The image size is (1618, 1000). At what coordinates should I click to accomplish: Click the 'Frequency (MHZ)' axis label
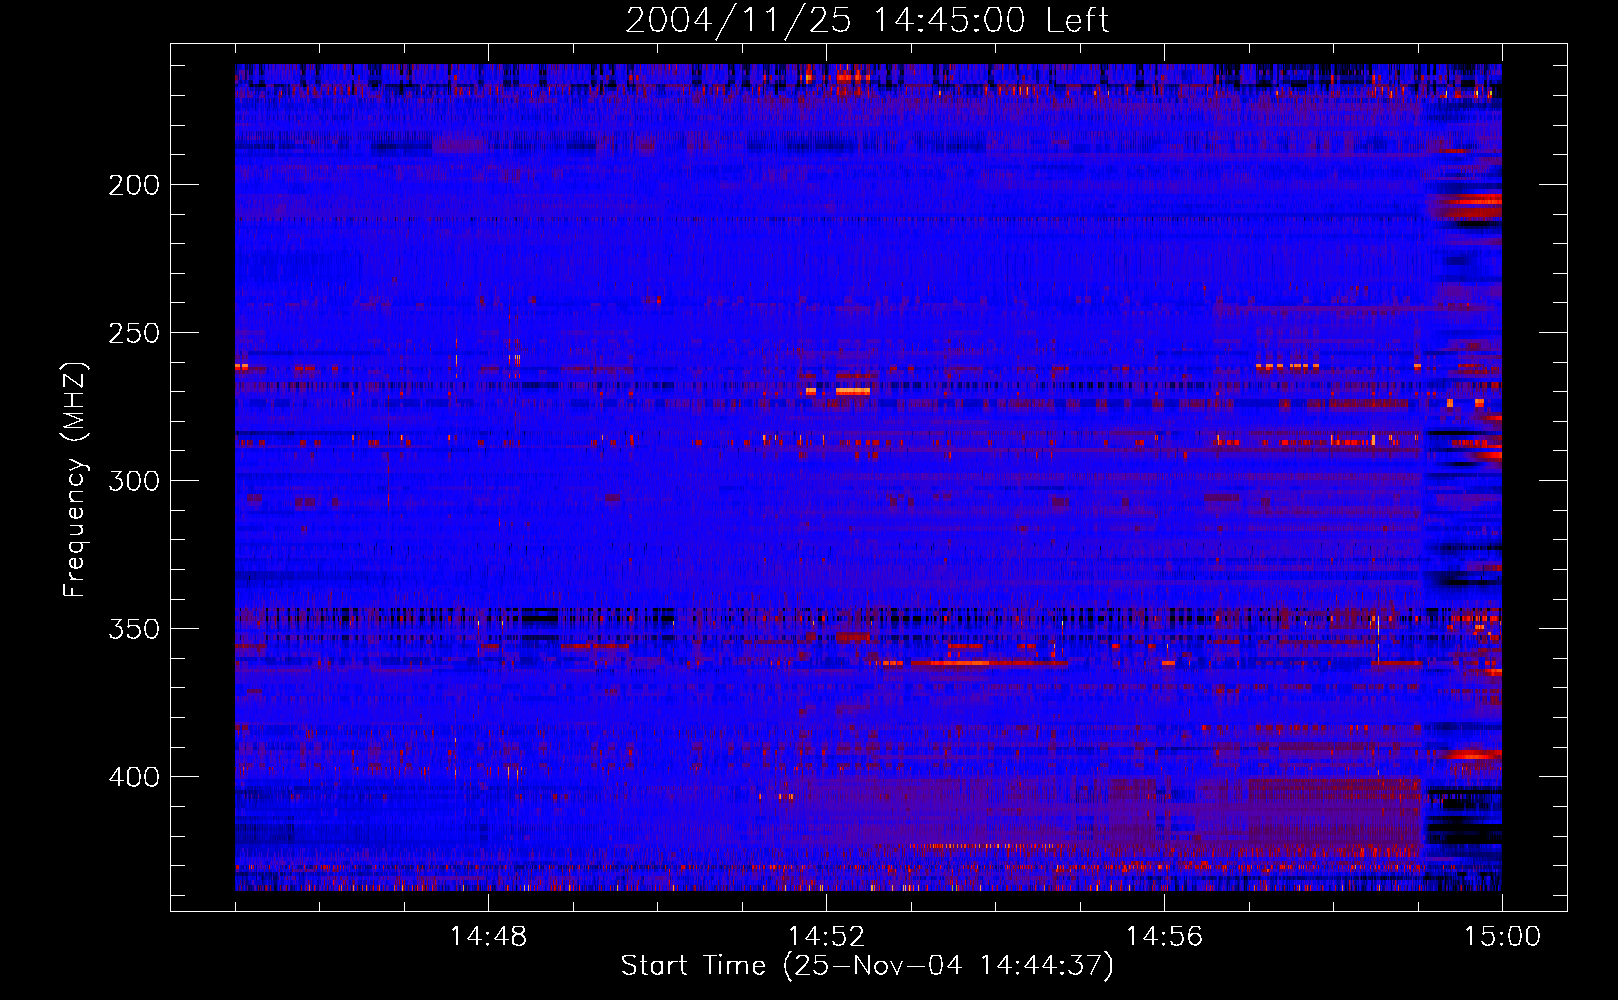75,479
